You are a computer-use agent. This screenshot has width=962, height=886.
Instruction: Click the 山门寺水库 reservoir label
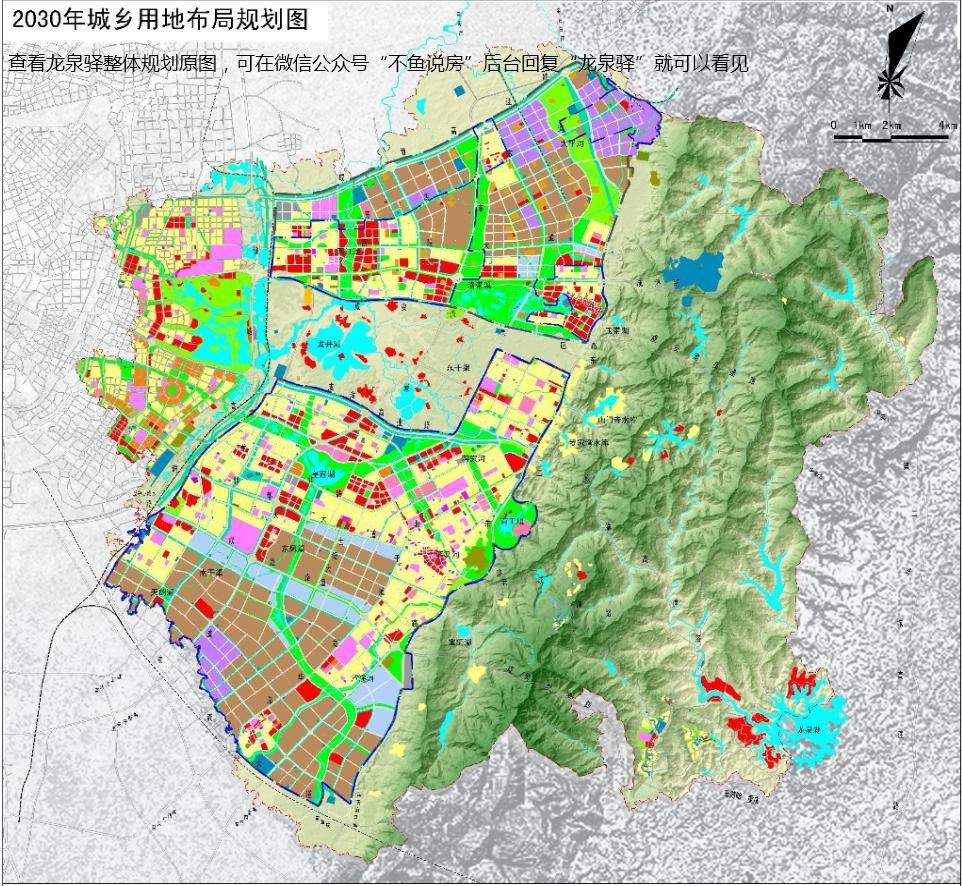tap(617, 419)
